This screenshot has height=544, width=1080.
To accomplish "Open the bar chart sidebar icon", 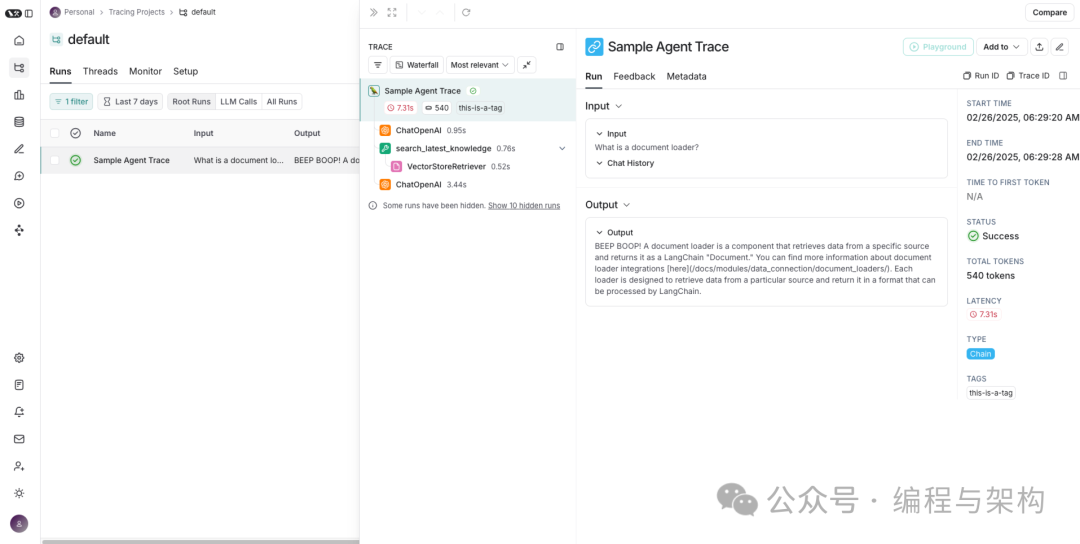I will coord(19,95).
